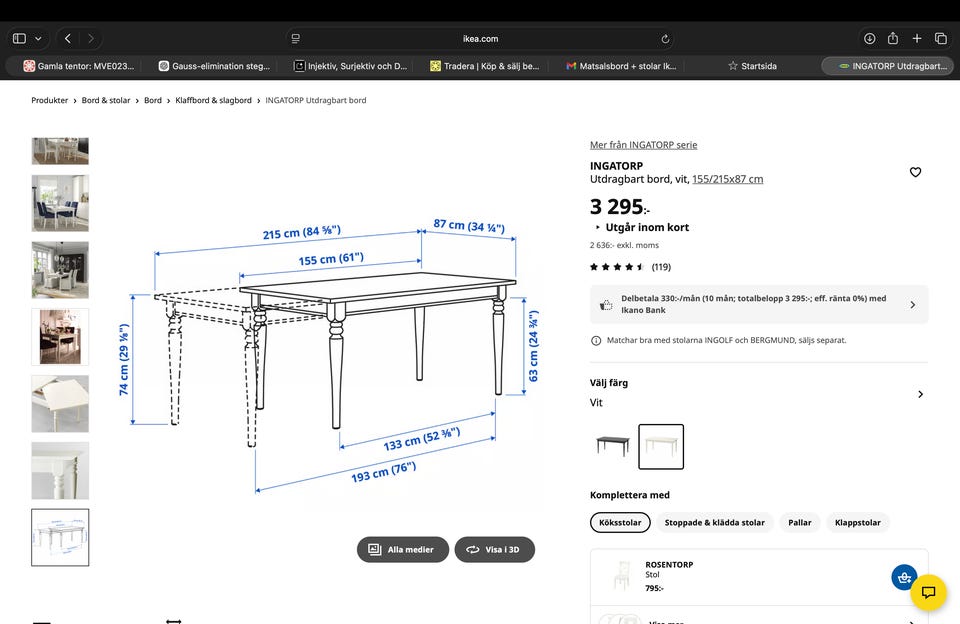Click the heart favorite icon
This screenshot has width=960, height=624.
(x=915, y=173)
